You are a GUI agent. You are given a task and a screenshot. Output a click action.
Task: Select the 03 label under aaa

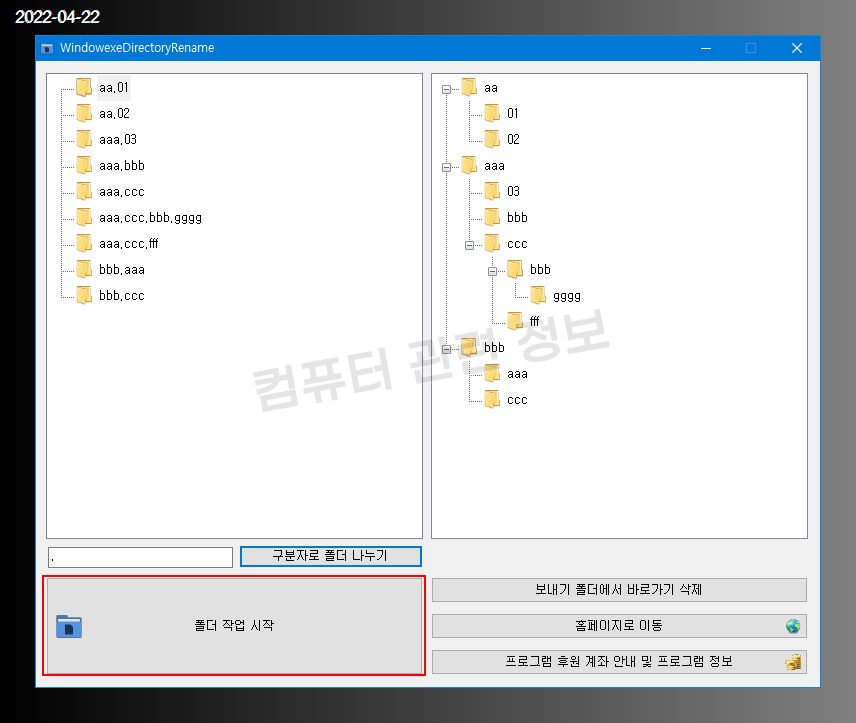click(513, 192)
